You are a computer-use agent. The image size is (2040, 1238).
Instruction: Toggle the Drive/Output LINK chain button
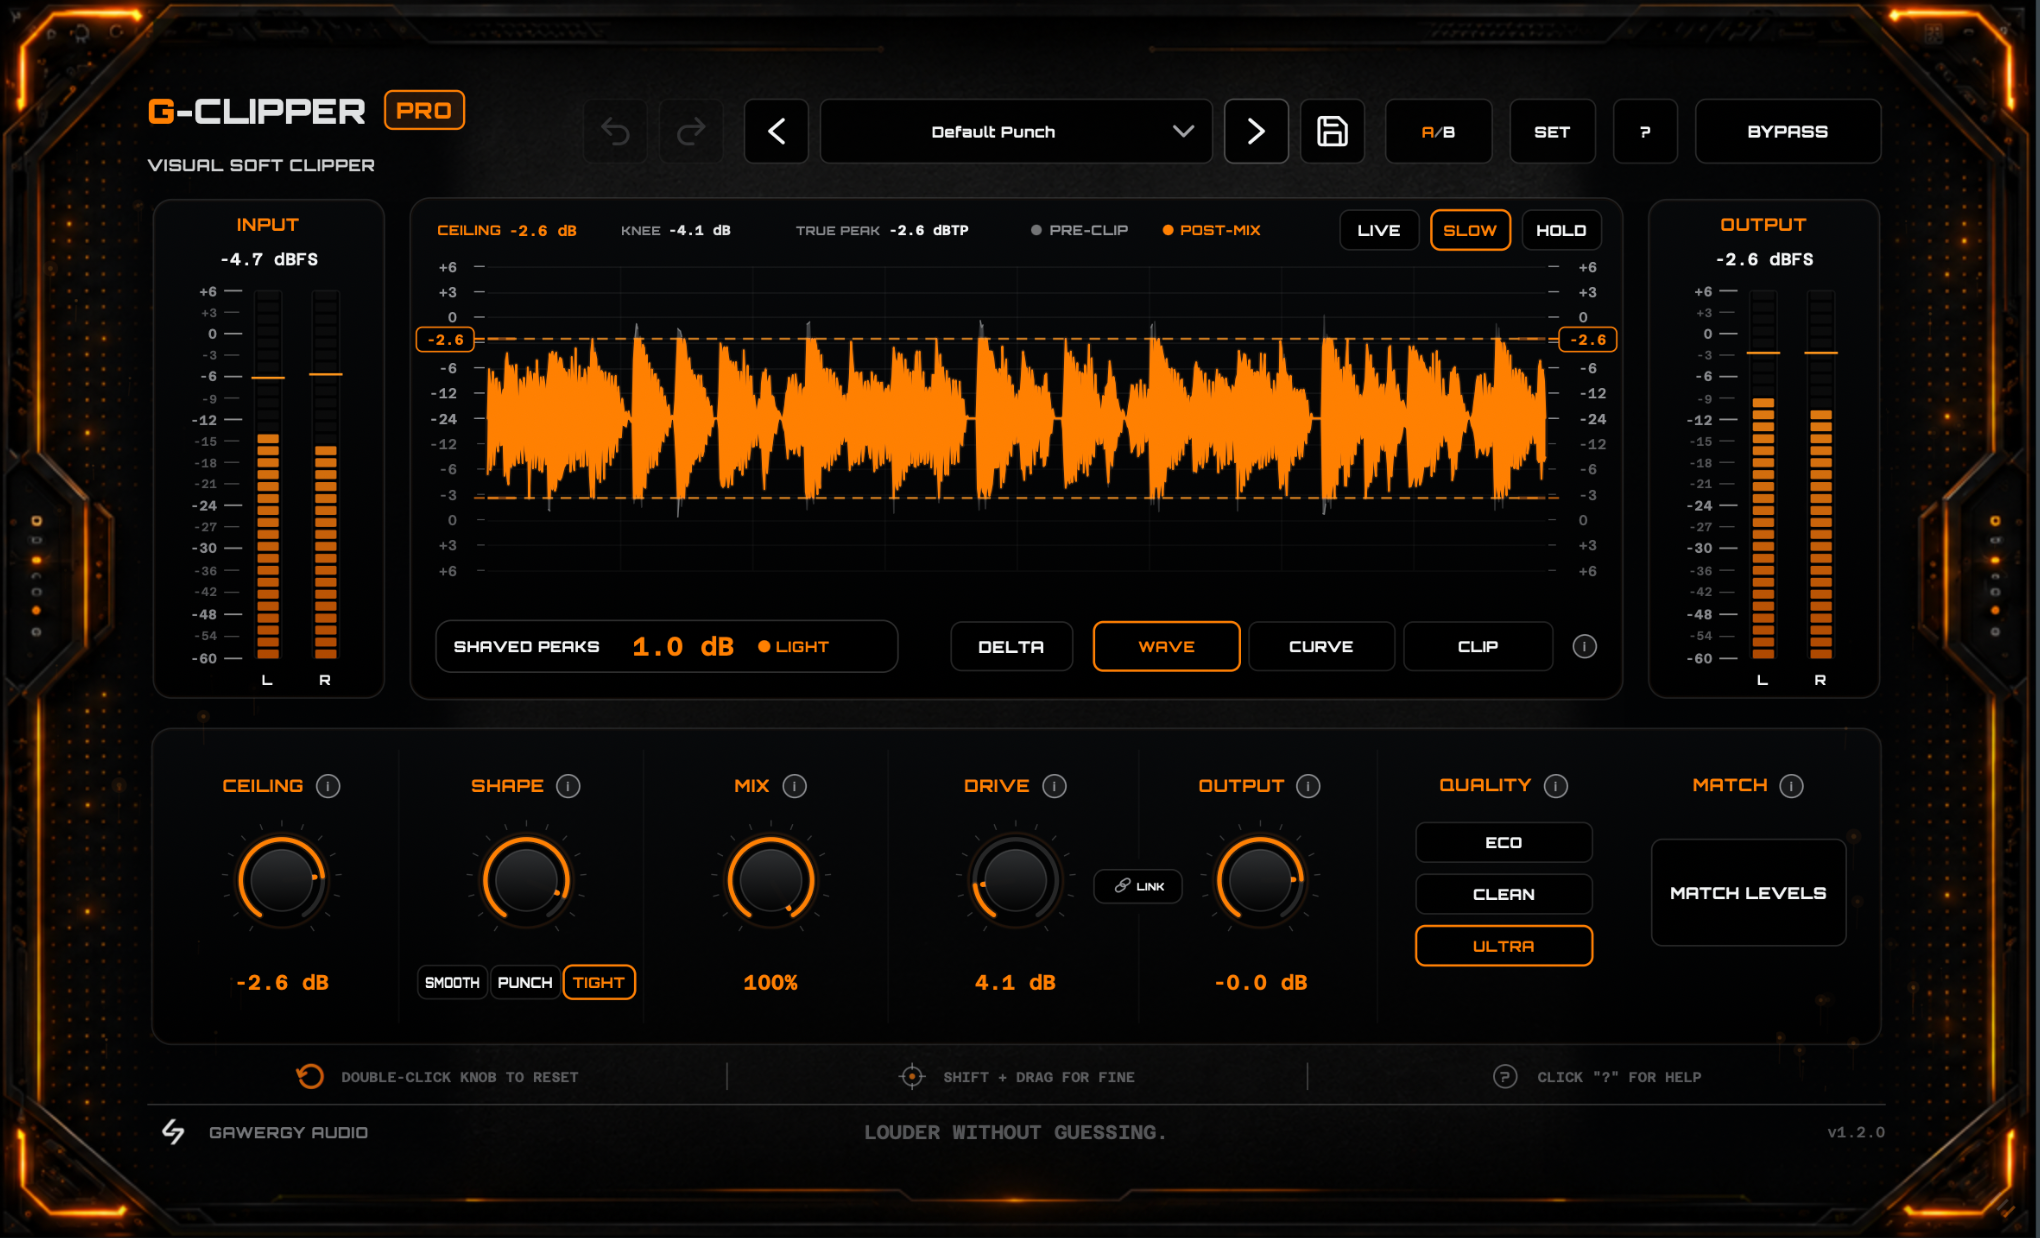[x=1138, y=886]
